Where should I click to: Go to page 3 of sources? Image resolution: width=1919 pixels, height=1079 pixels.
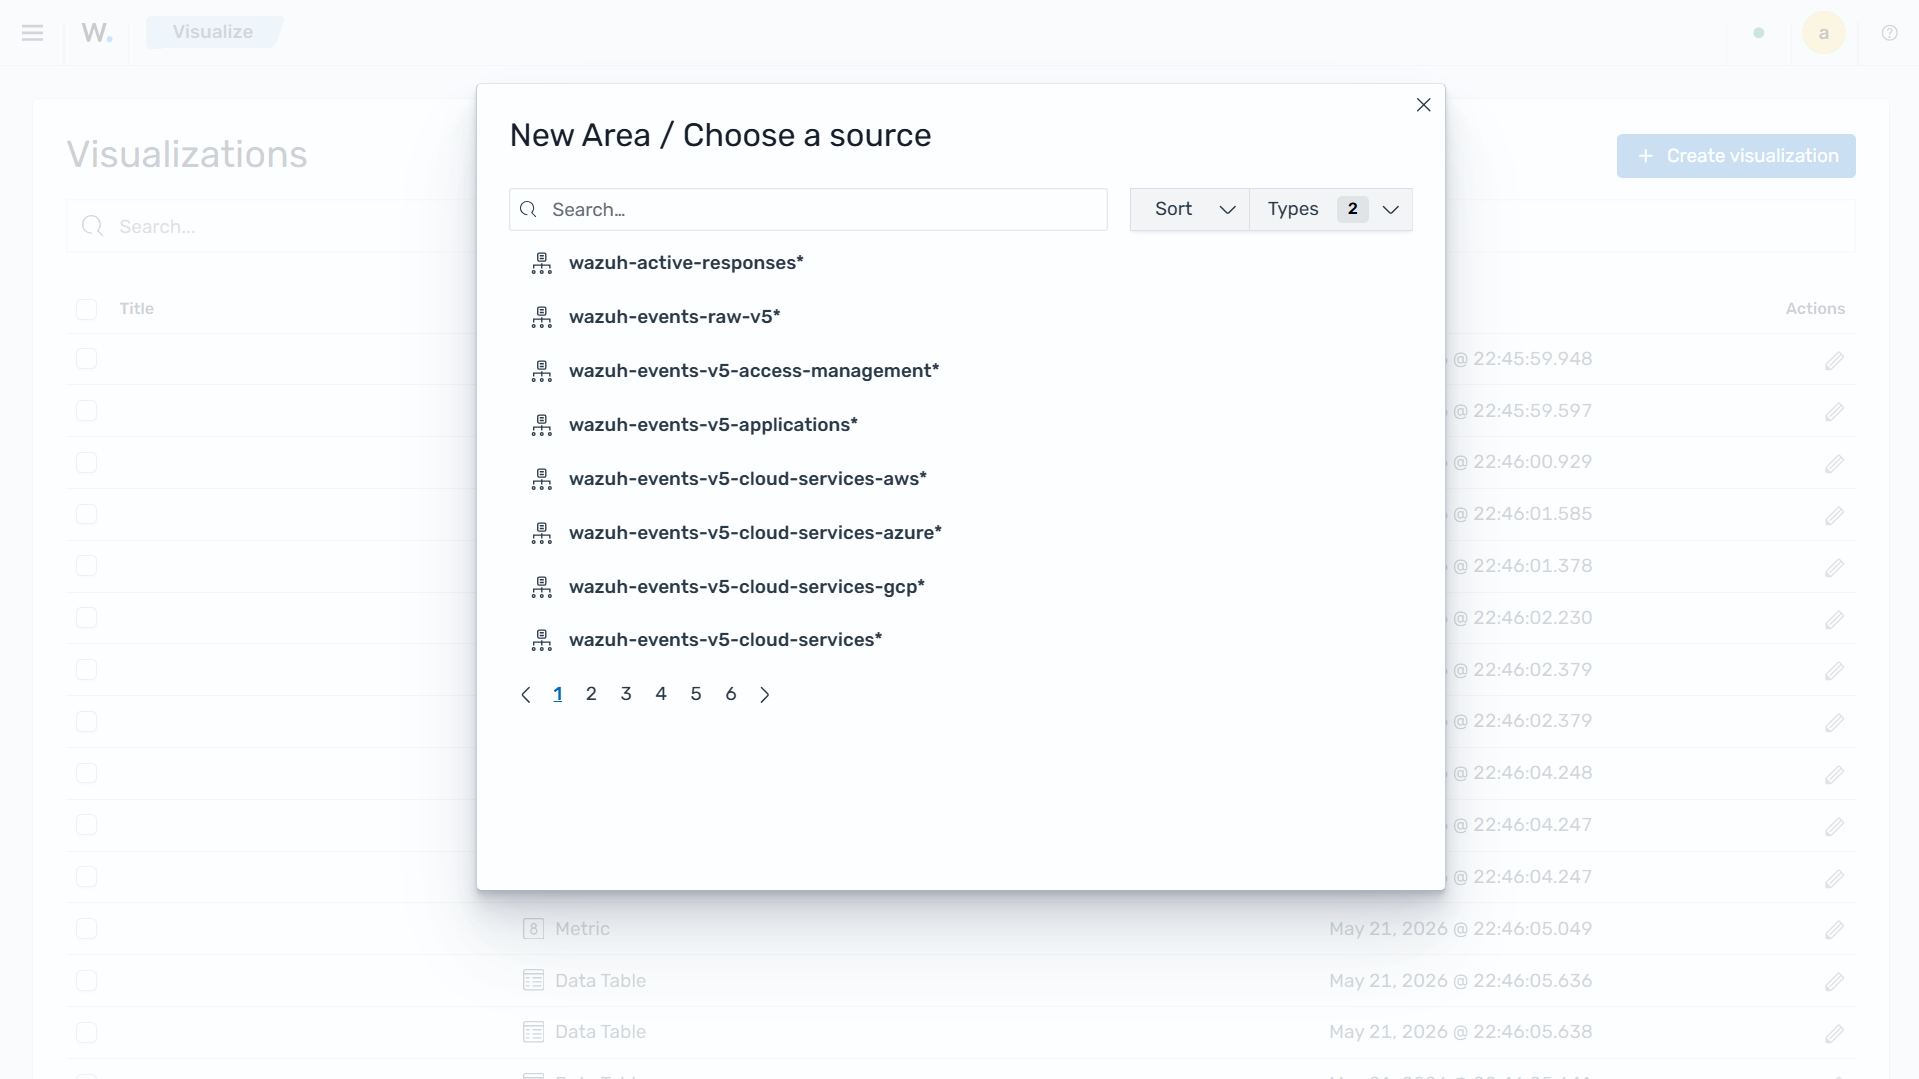[x=626, y=694]
